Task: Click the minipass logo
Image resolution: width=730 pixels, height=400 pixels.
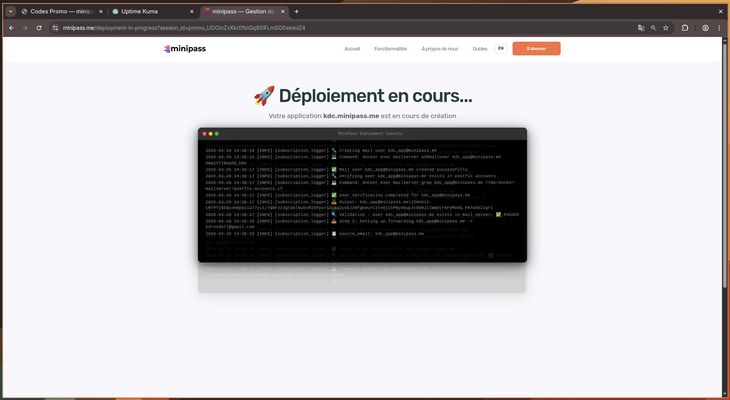Action: pyautogui.click(x=185, y=49)
